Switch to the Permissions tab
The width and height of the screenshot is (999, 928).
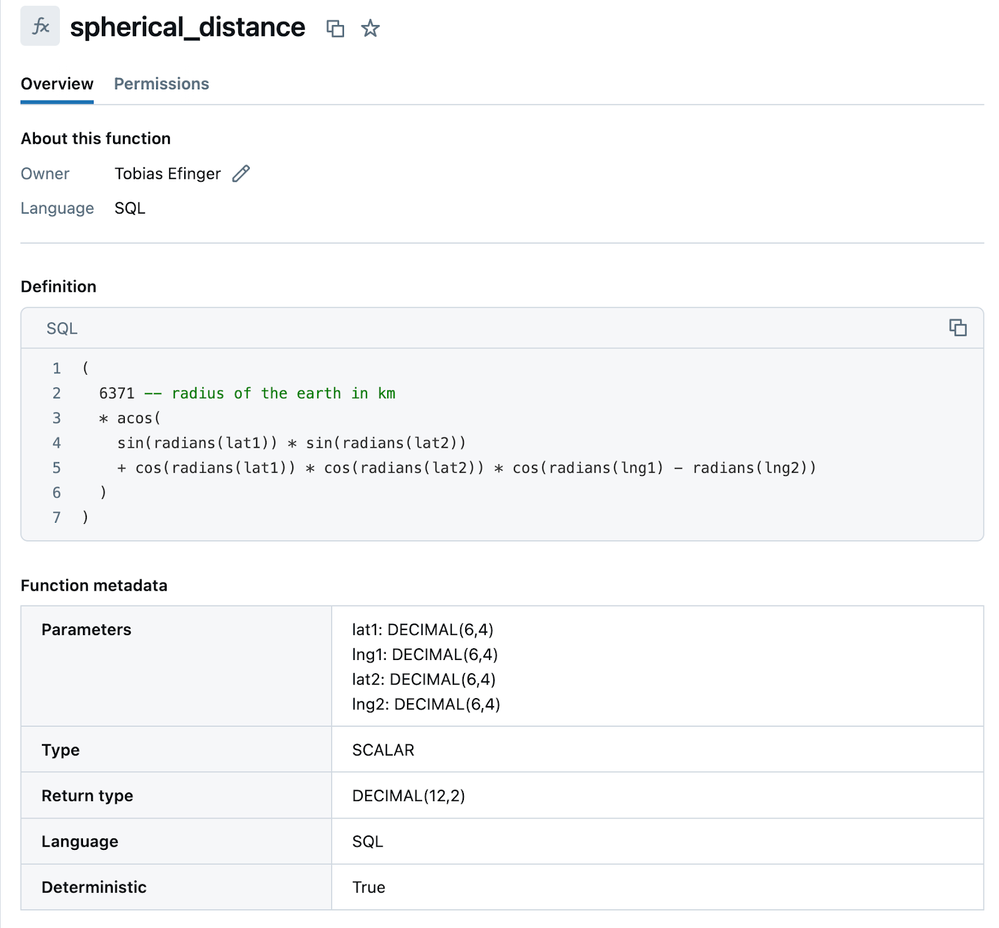(x=161, y=84)
